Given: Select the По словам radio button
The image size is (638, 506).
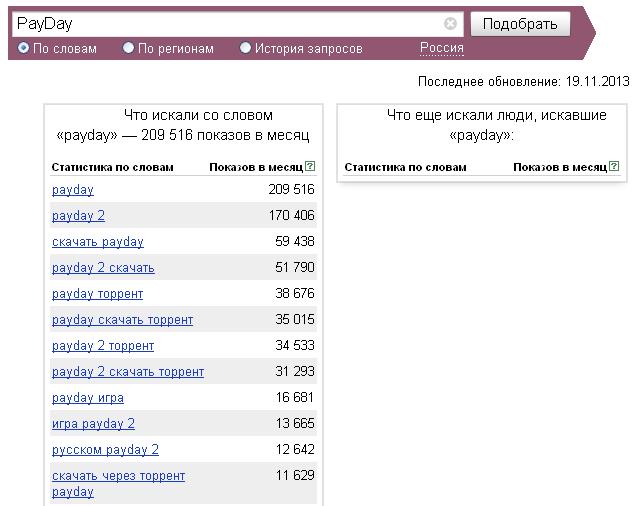Looking at the screenshot, I should click(24, 48).
